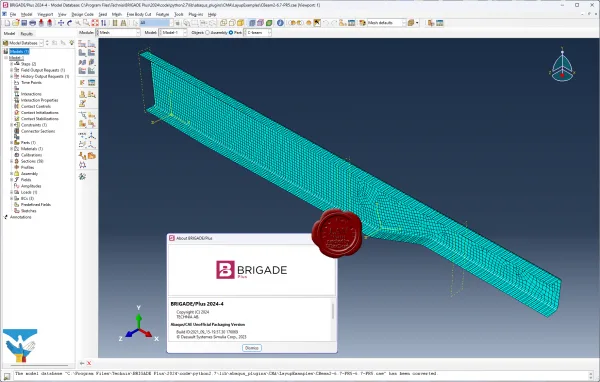Select Contact Controls in model tree

36,106
